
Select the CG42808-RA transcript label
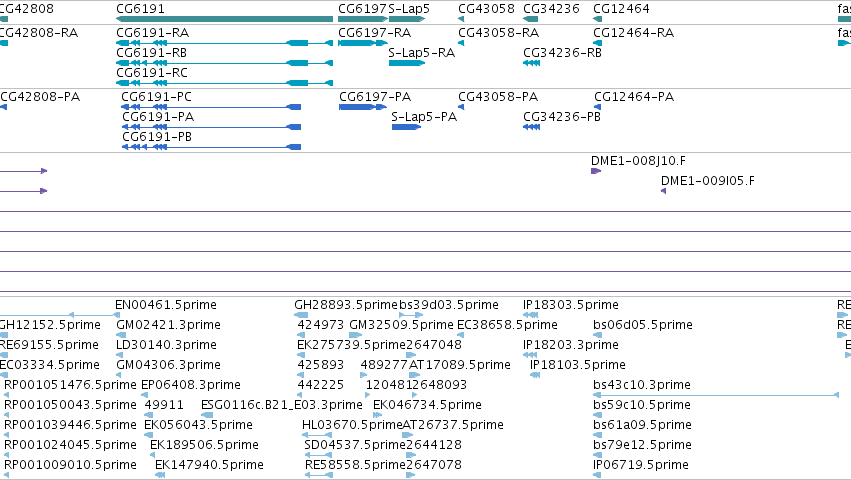39,33
